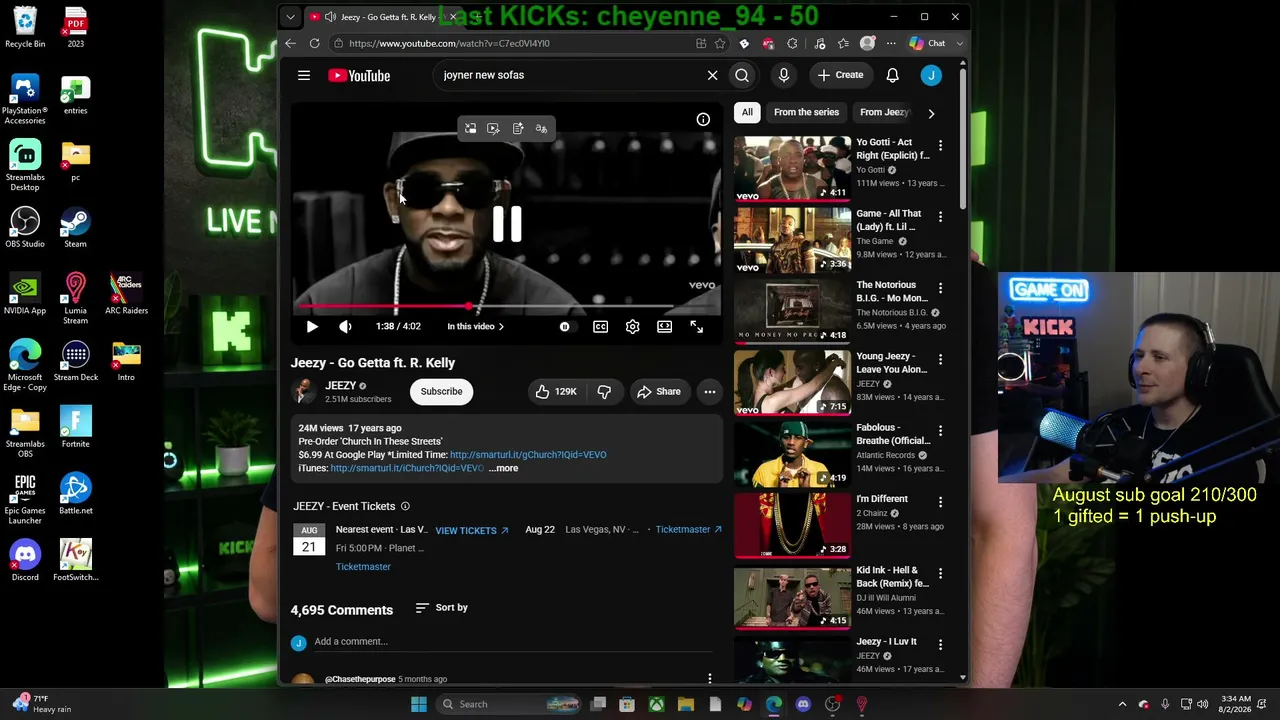Screen dimensions: 1280x720
Task: Go to the YouTube home logo
Action: (x=359, y=75)
